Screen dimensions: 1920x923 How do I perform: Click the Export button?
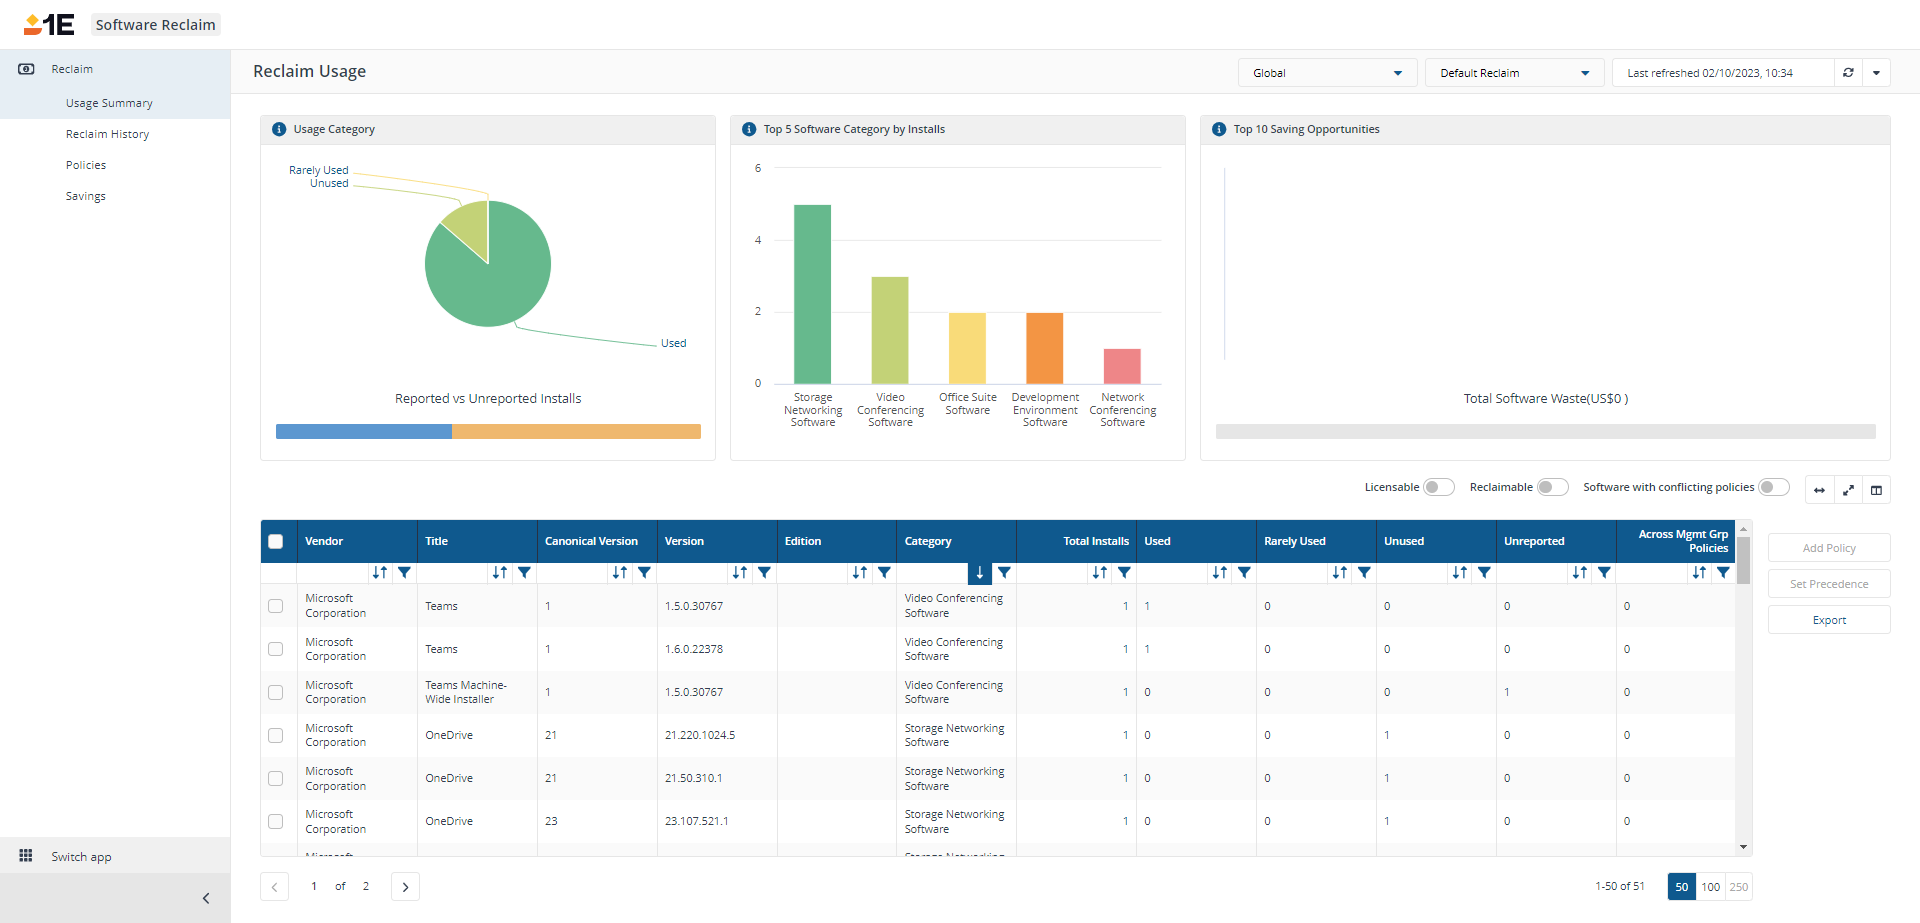(x=1829, y=620)
